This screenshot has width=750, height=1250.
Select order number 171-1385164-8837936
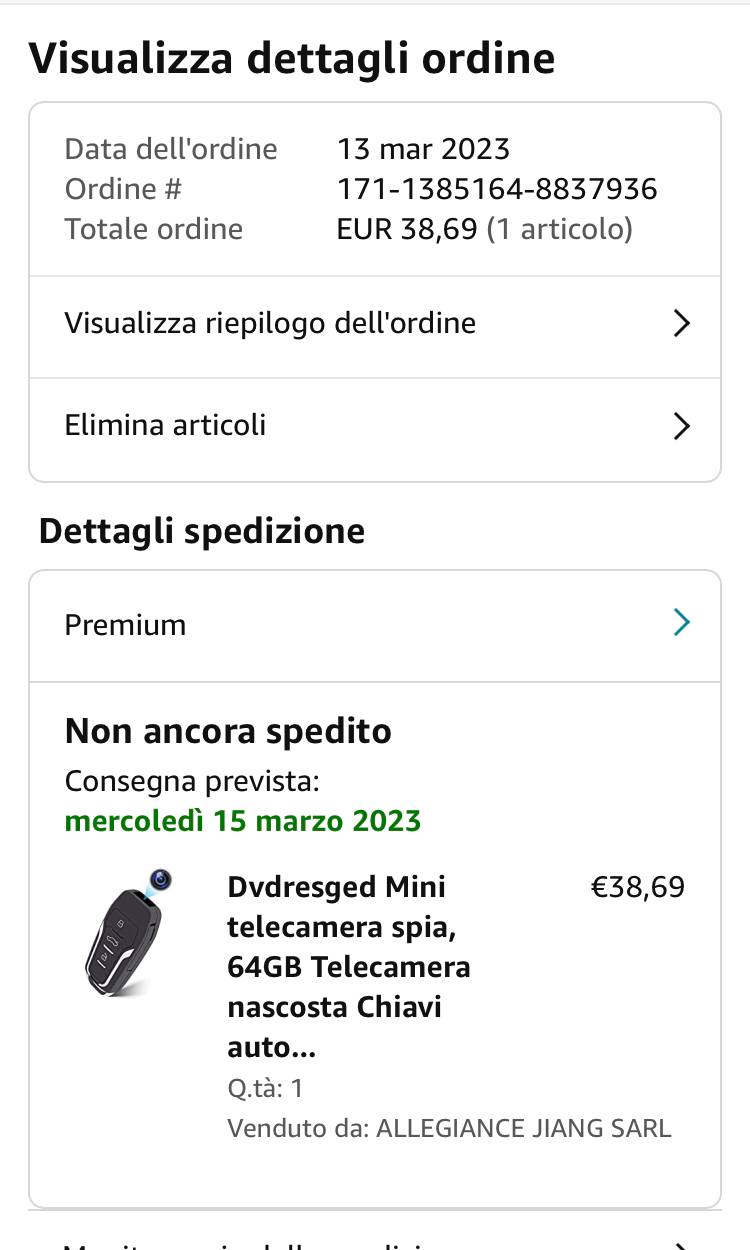pos(497,189)
